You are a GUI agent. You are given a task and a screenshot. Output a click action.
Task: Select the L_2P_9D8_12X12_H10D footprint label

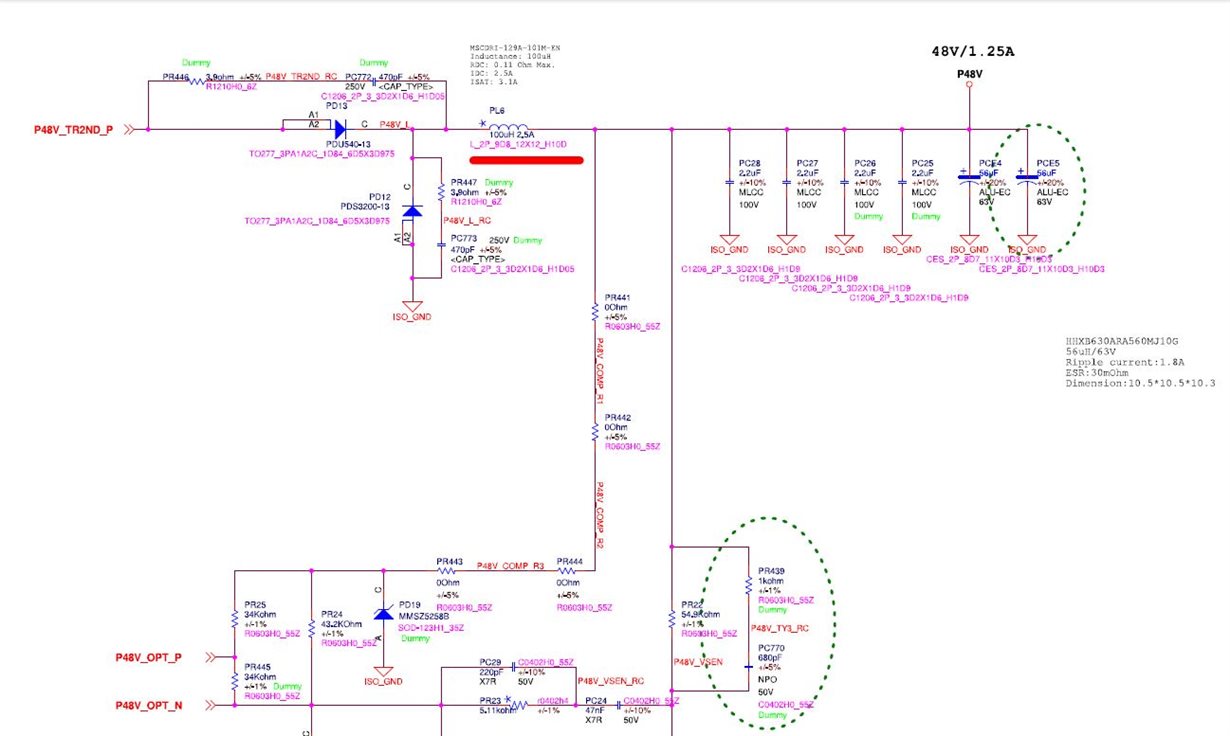point(518,144)
